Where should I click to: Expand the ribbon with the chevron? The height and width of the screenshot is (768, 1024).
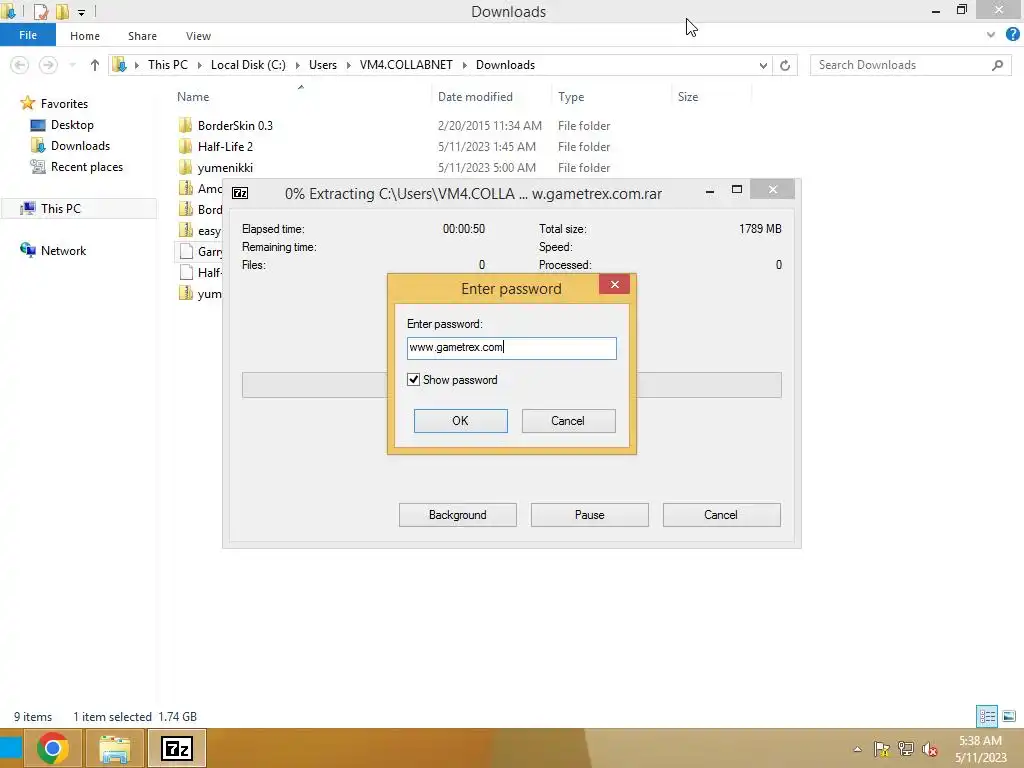991,35
